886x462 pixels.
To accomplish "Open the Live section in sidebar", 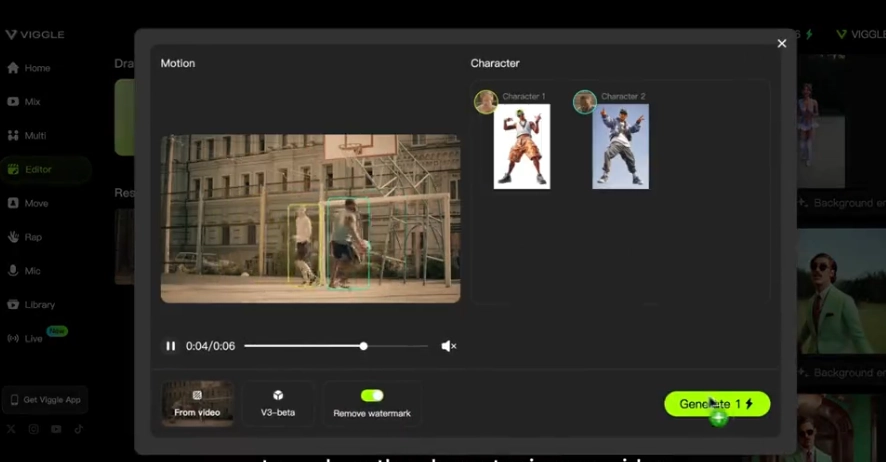I will pos(25,338).
